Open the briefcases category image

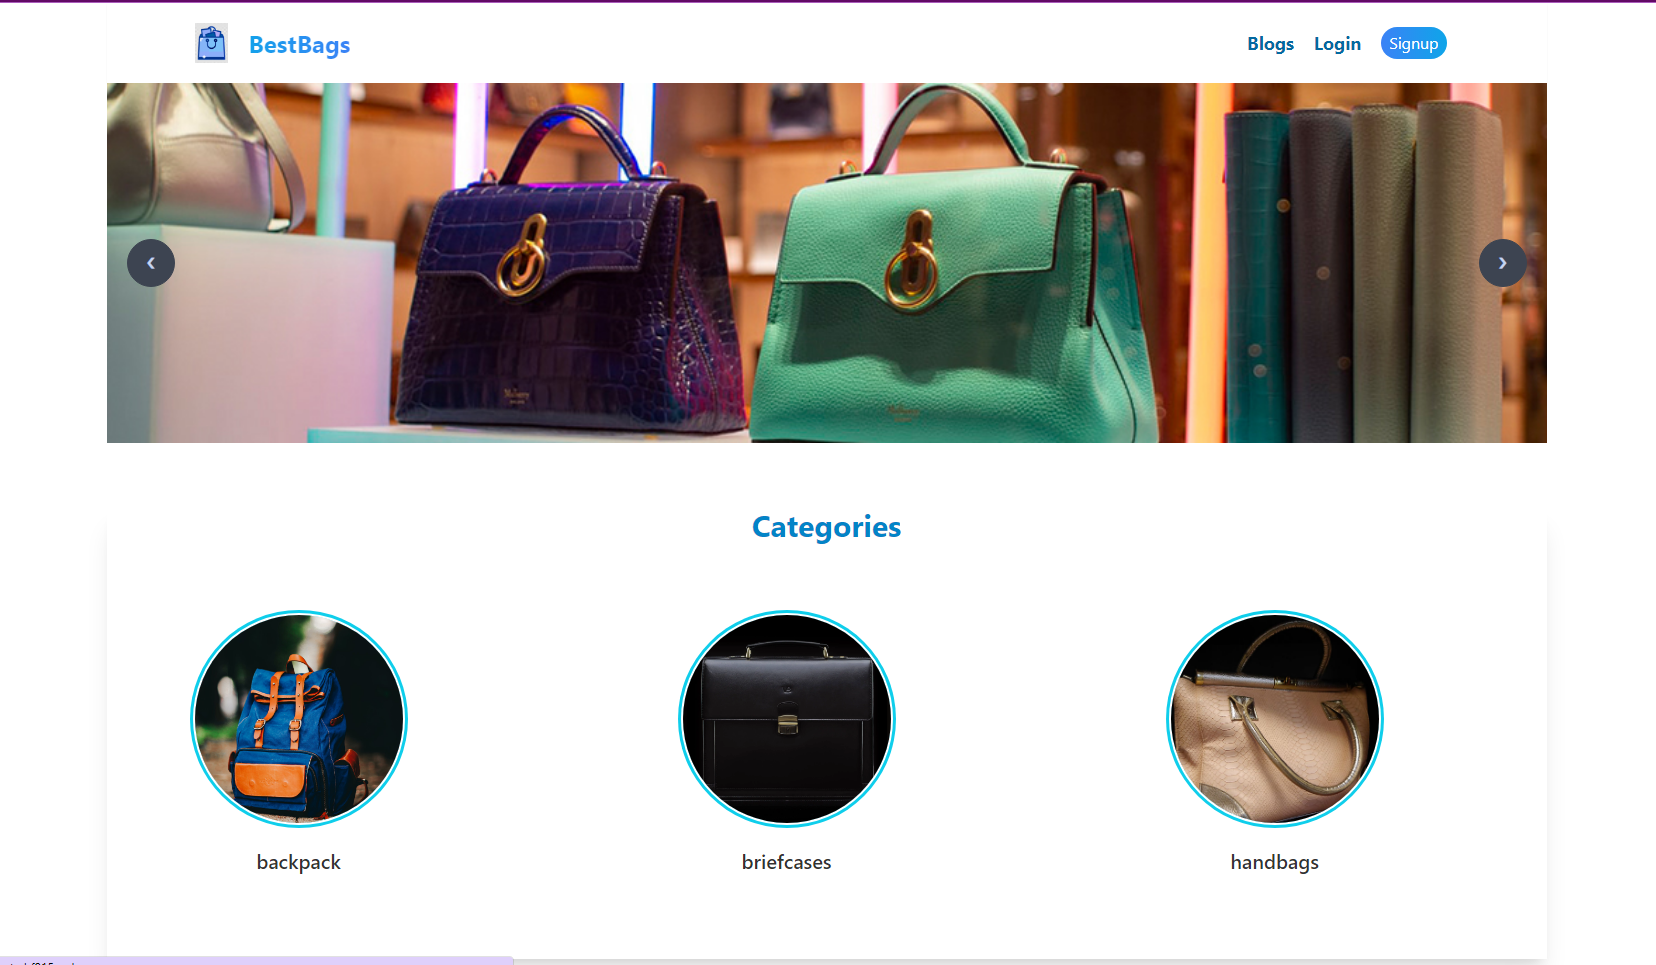(787, 719)
